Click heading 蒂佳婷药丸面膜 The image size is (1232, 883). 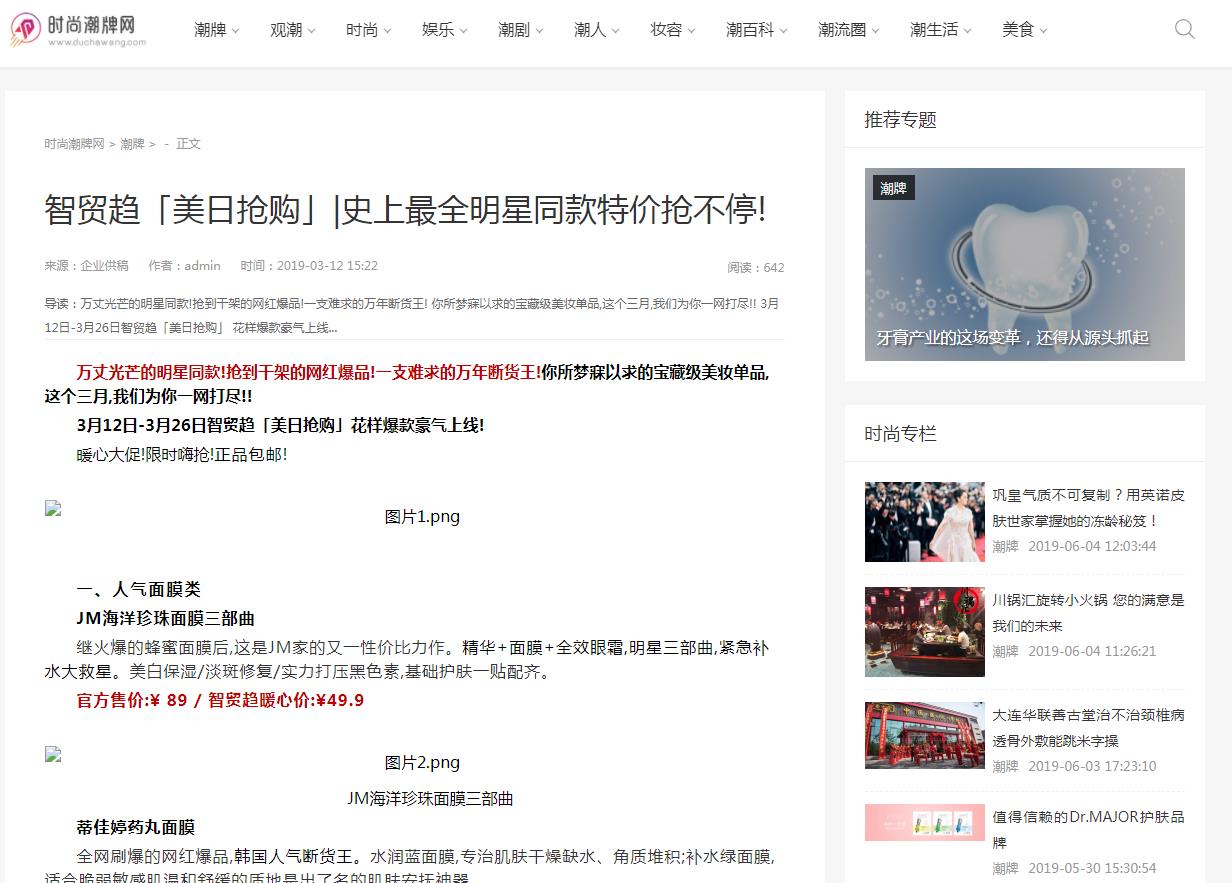135,828
